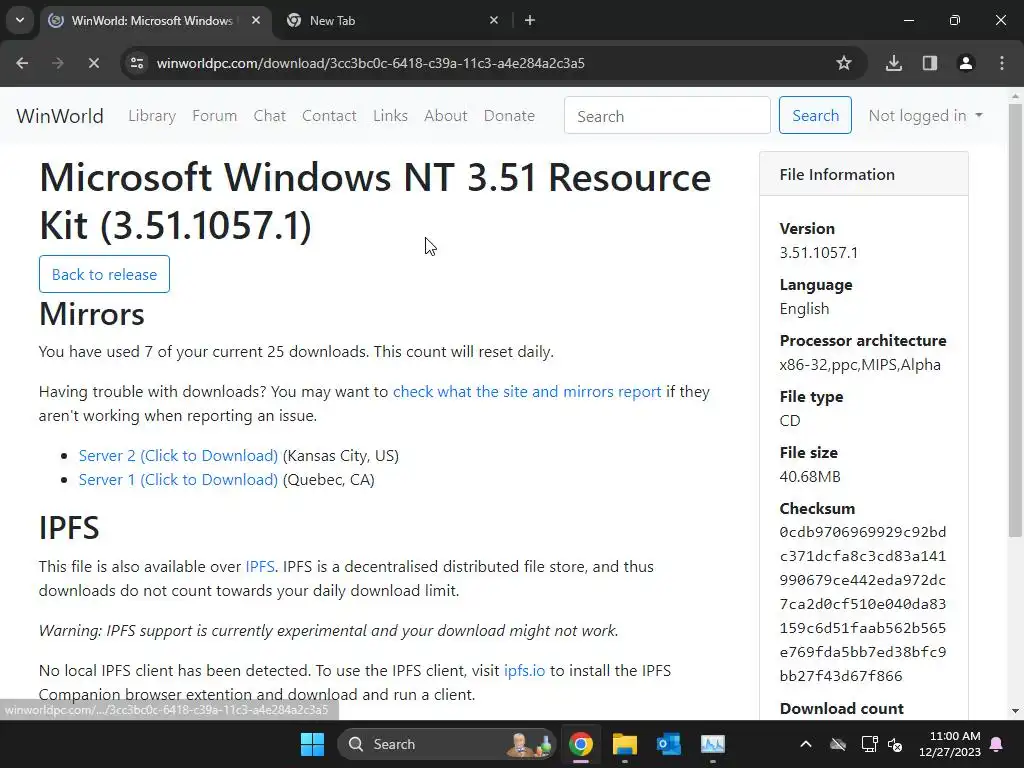Expand the Not logged in dropdown
The height and width of the screenshot is (768, 1024).
pyautogui.click(x=925, y=116)
